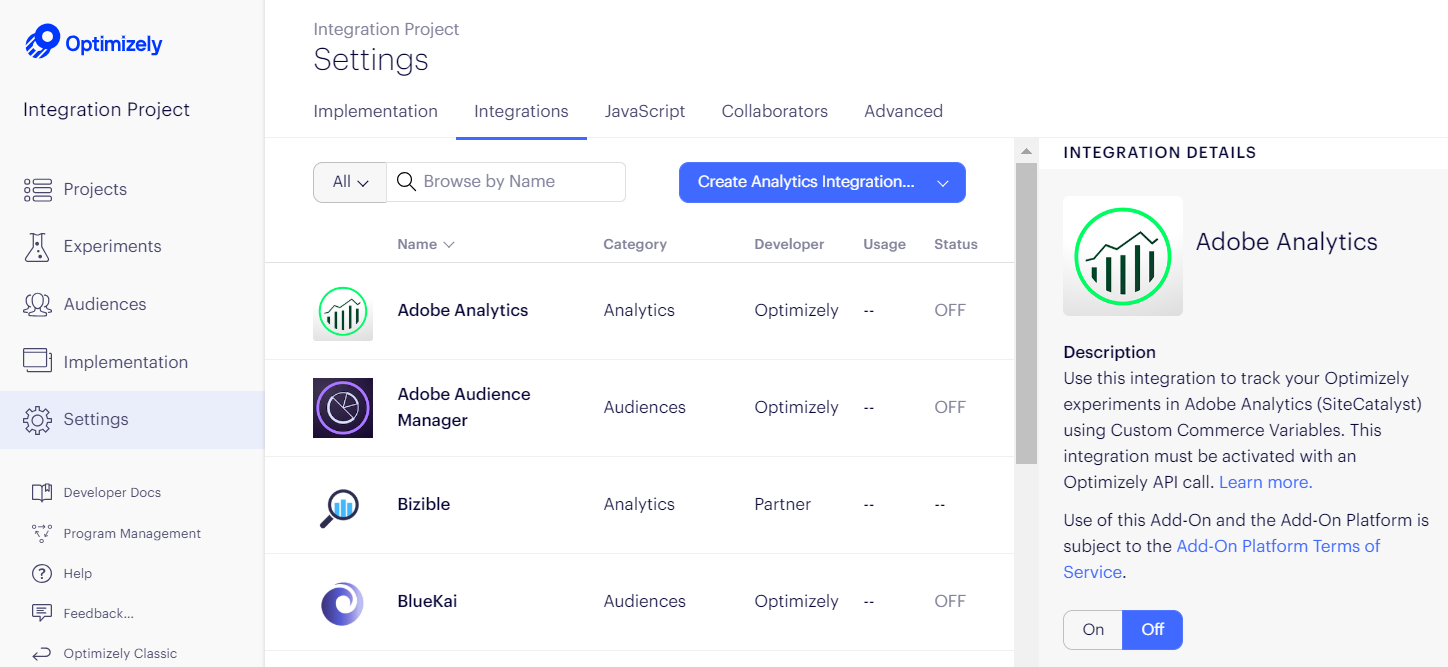The height and width of the screenshot is (667, 1448).
Task: Select the Bizible row name
Action: coord(424,504)
